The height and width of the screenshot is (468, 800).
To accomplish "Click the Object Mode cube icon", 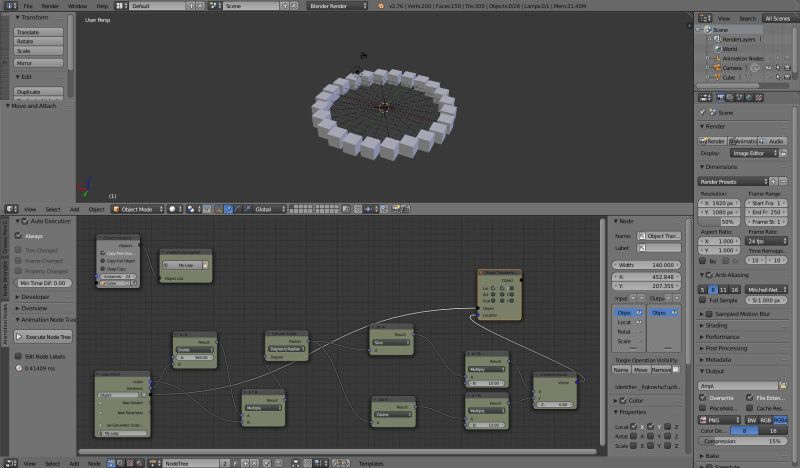I will tap(116, 209).
